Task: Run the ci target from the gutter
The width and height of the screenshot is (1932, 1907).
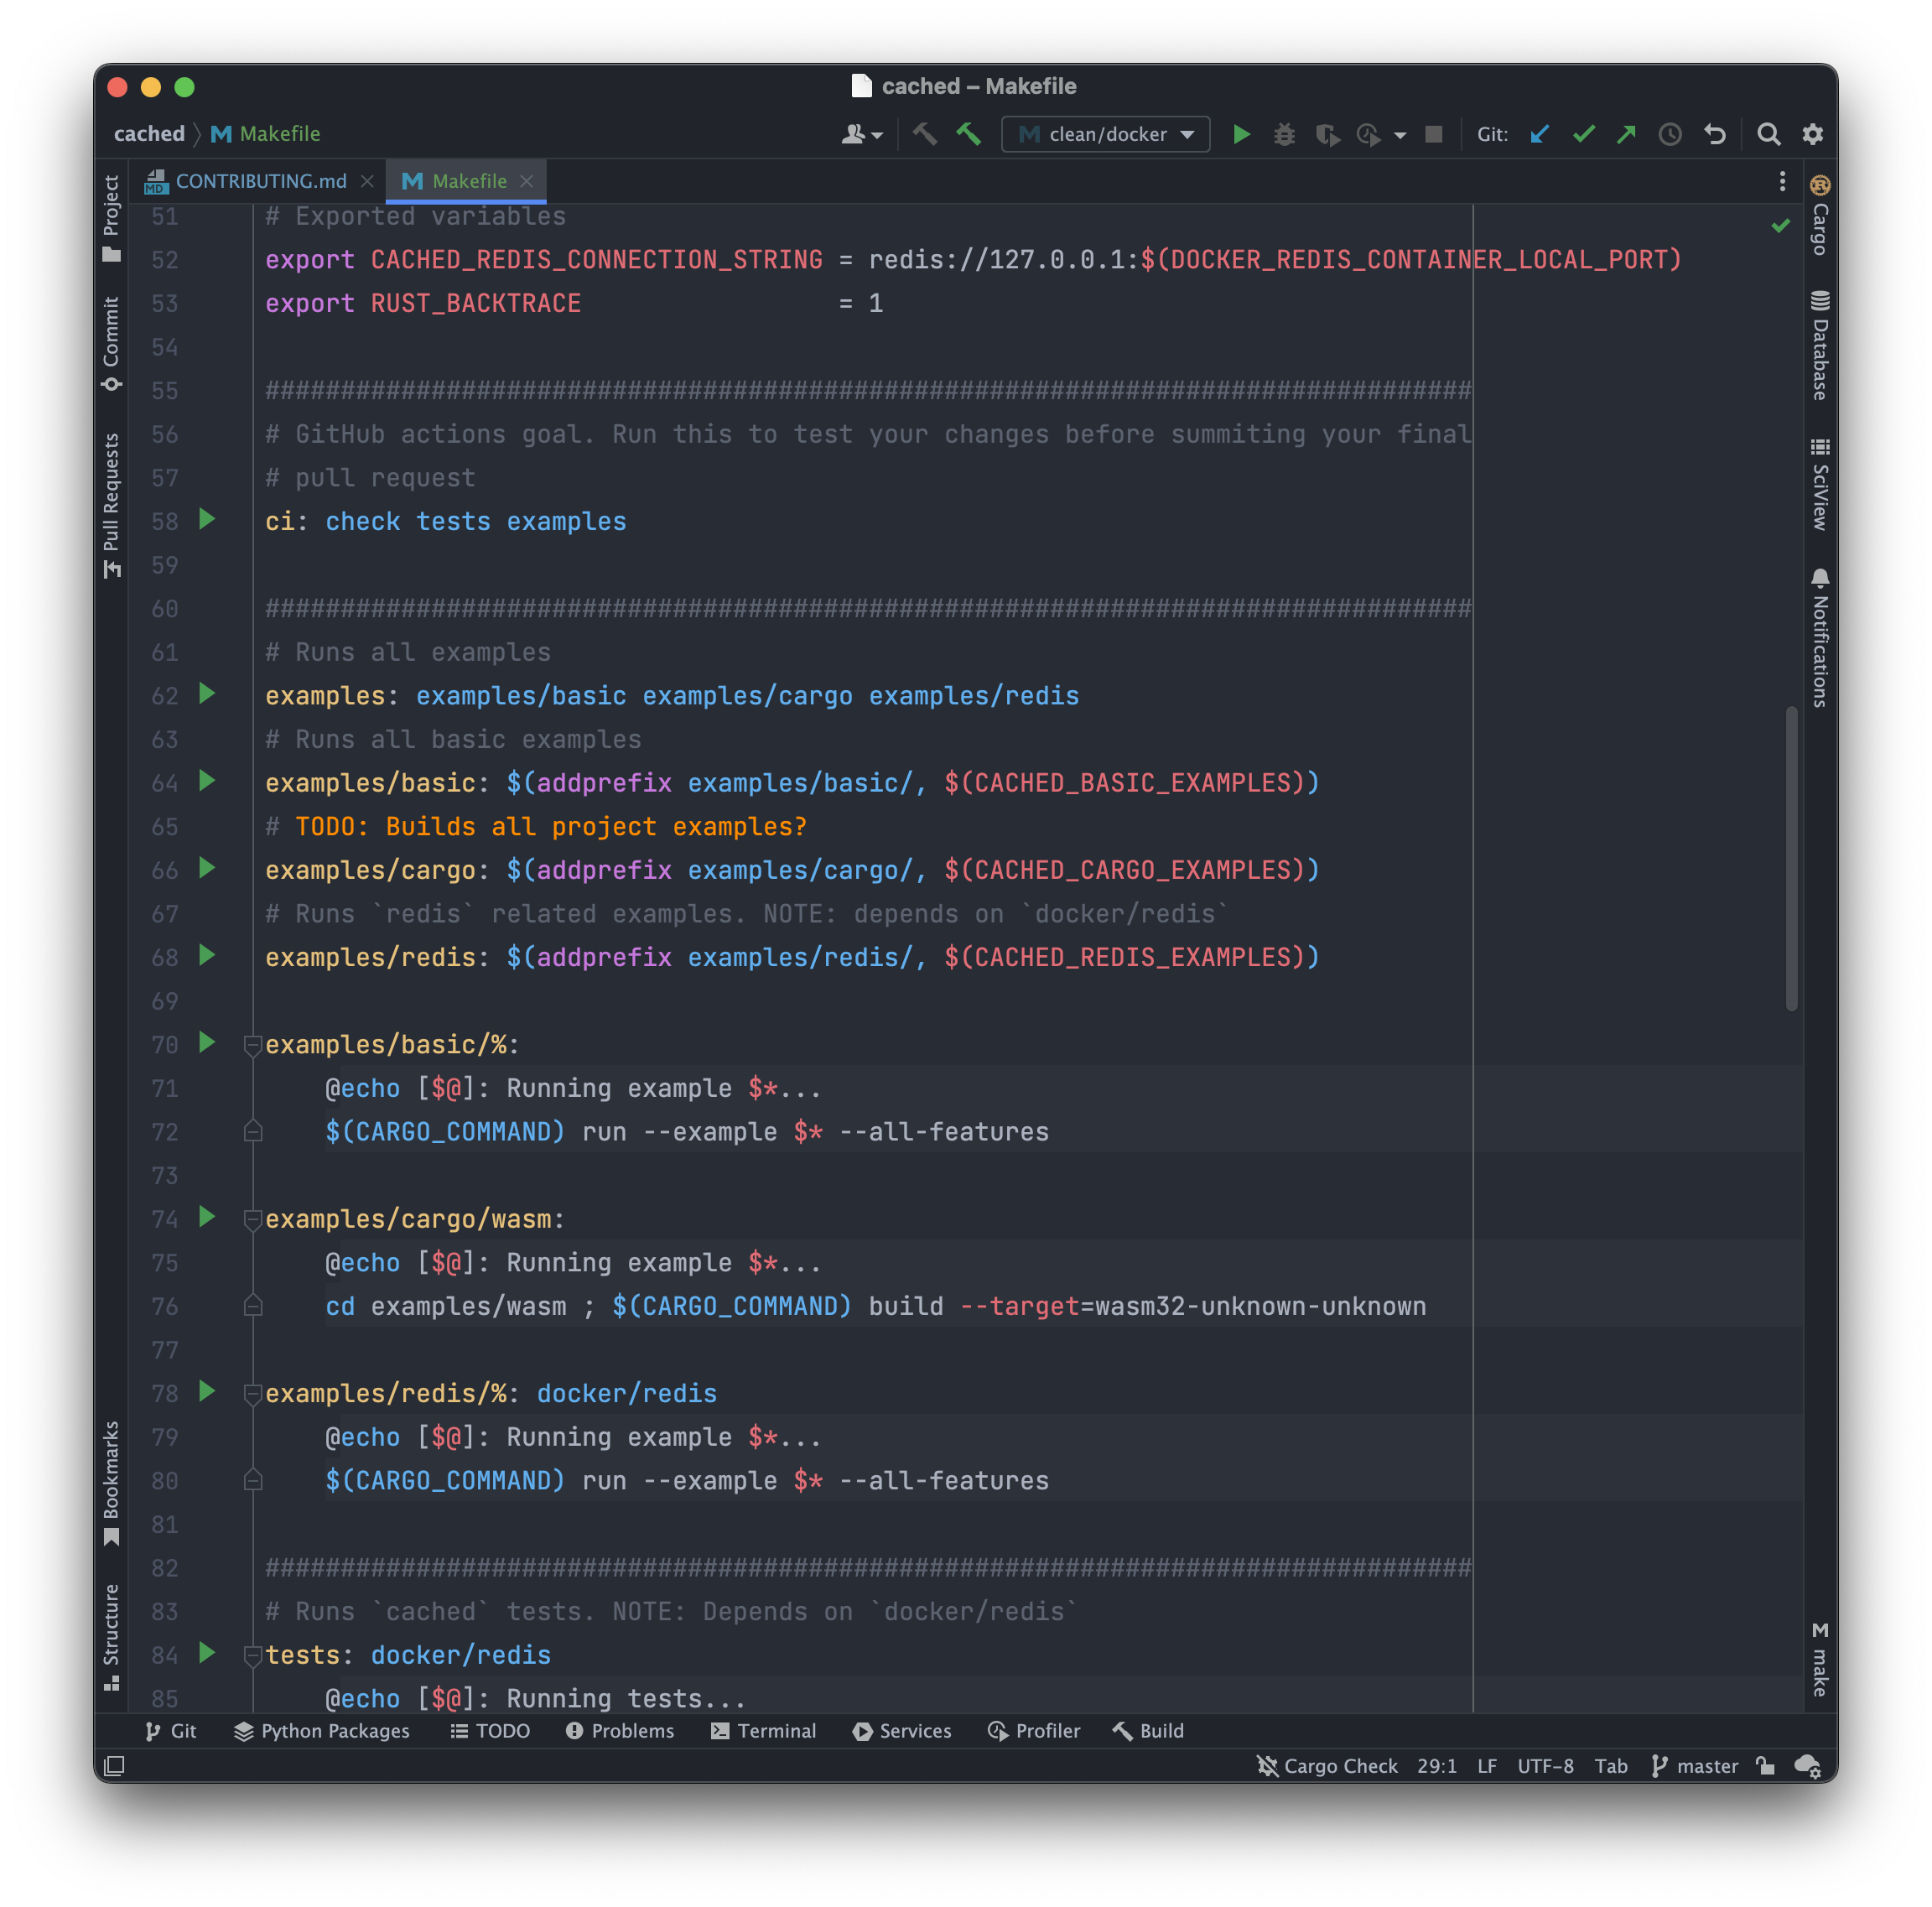Action: click(207, 520)
